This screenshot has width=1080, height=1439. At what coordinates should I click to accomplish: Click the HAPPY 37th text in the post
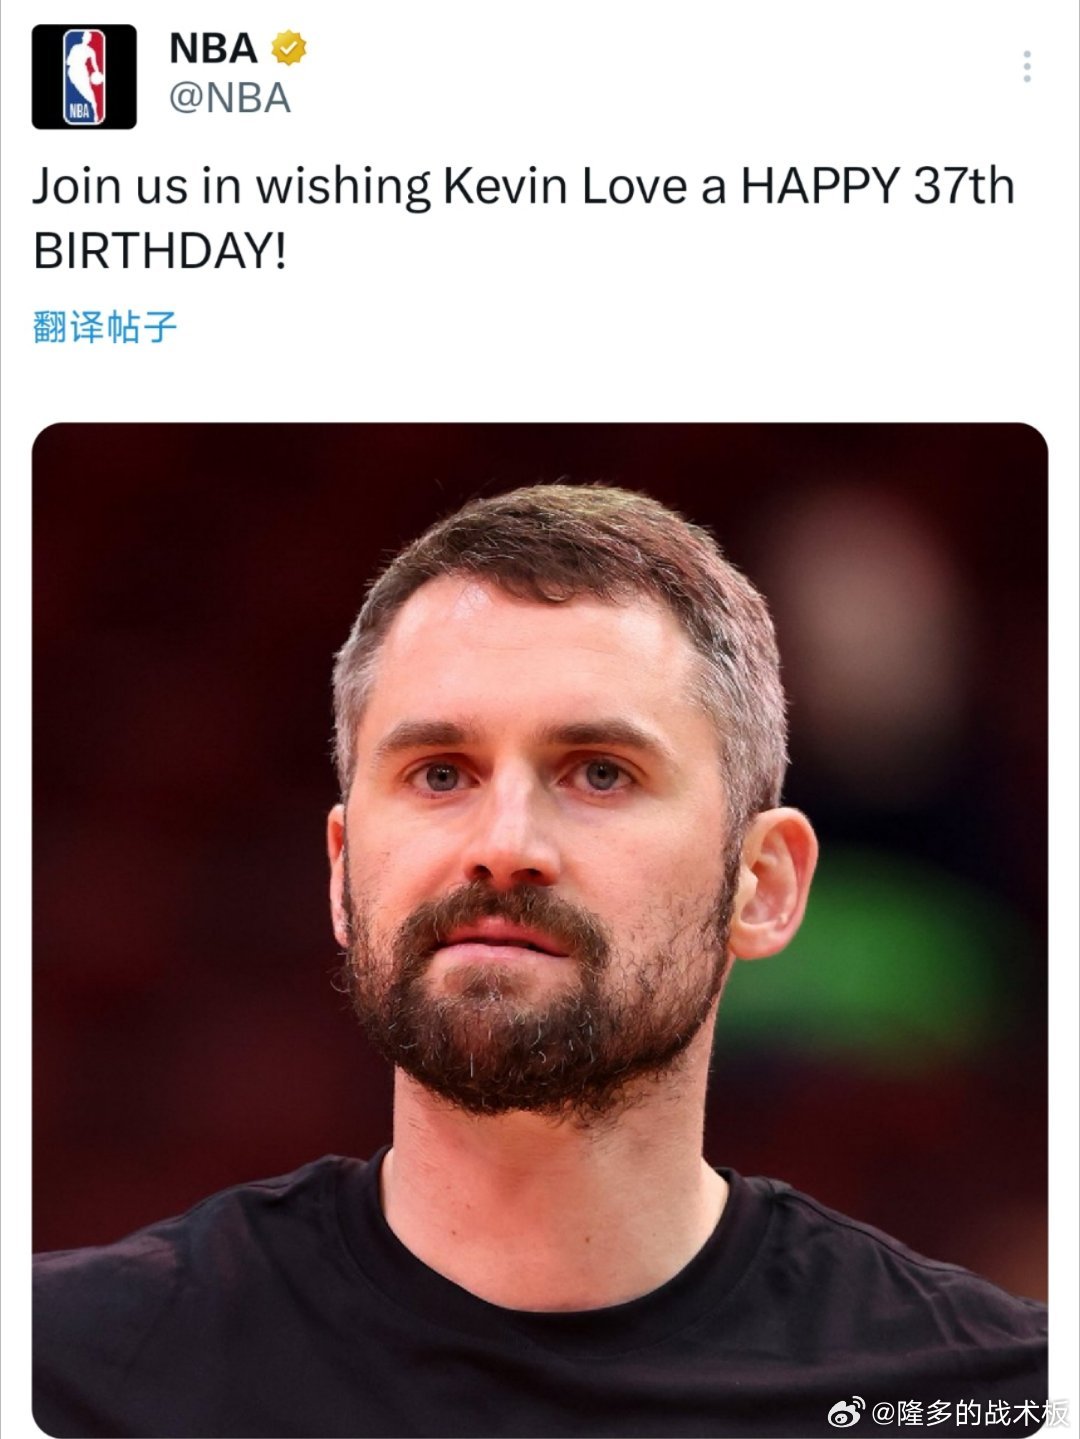pyautogui.click(x=877, y=187)
